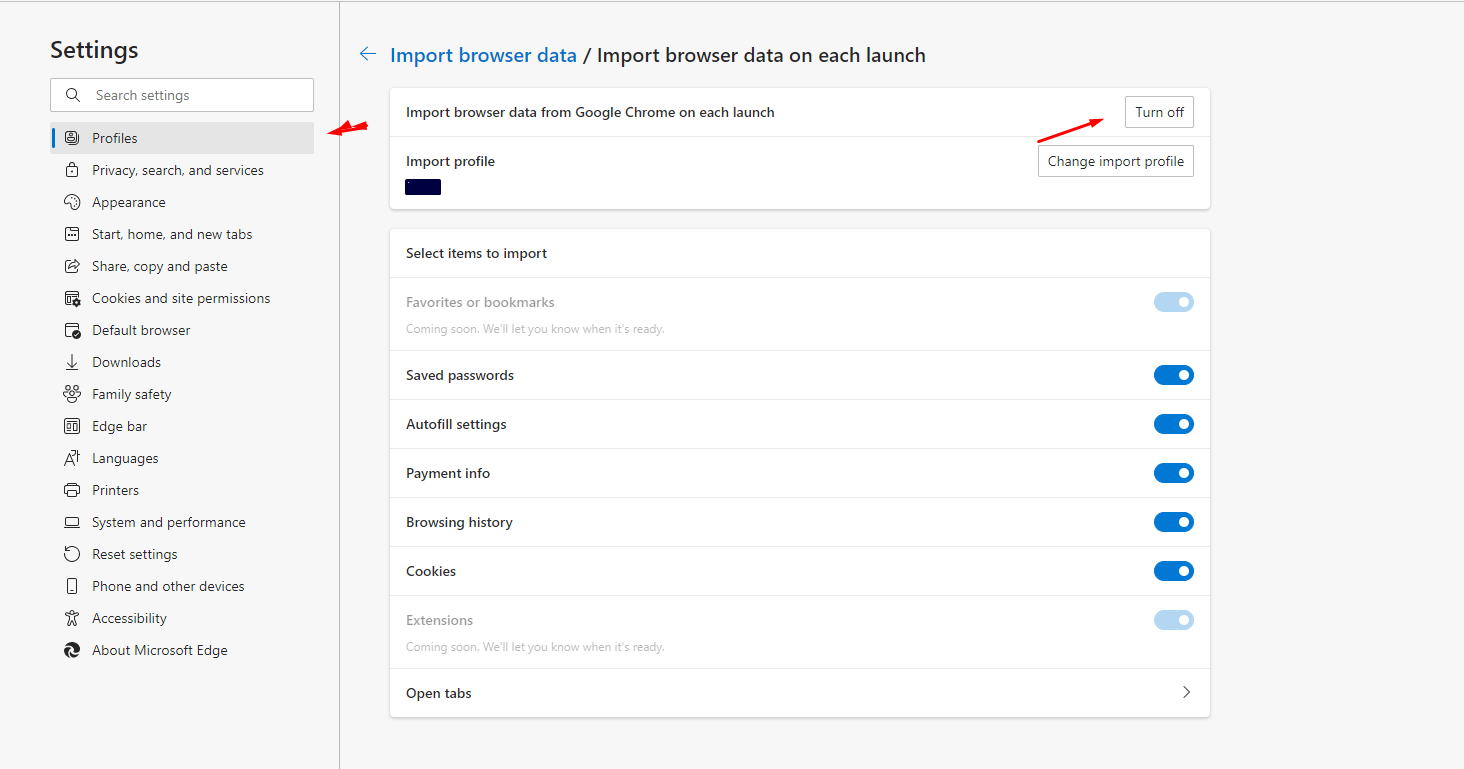Click the Downloads arrow icon
The width and height of the screenshot is (1464, 769).
[71, 362]
